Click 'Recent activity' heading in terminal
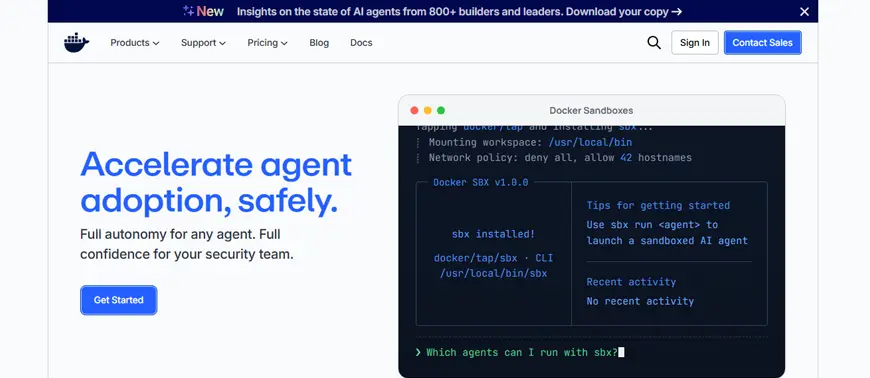This screenshot has height=378, width=870. click(631, 282)
